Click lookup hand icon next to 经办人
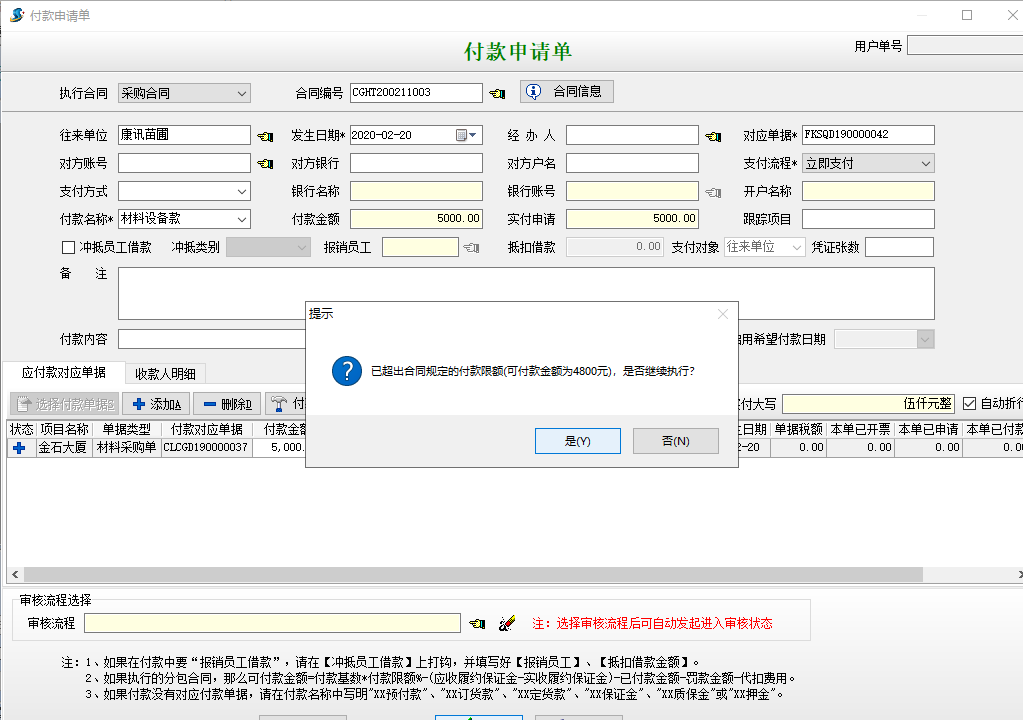1023x720 pixels. coord(713,136)
